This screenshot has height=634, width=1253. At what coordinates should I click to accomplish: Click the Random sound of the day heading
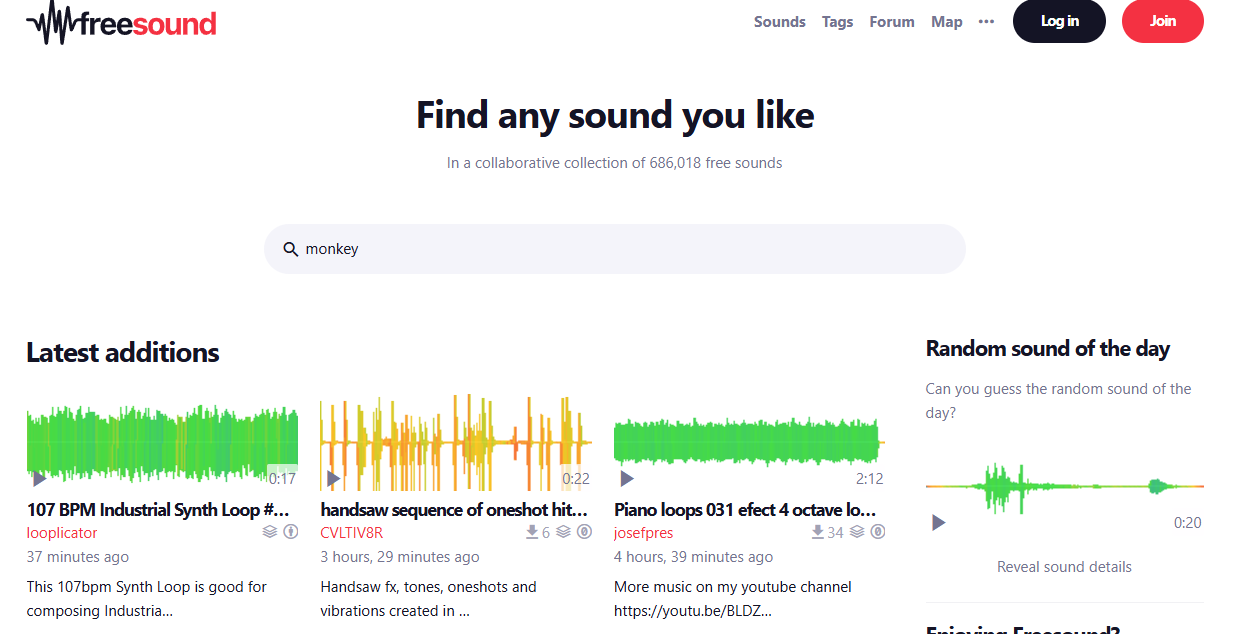1048,349
